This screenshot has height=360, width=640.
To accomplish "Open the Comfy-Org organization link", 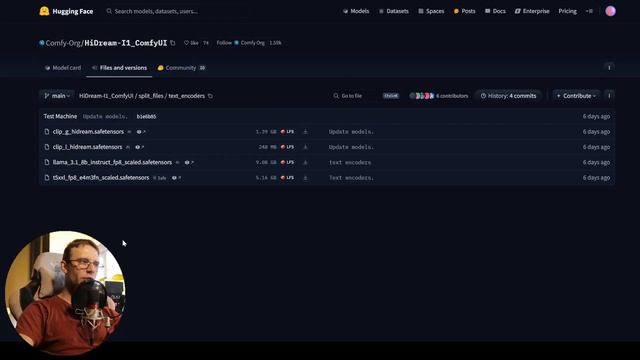I will (x=63, y=43).
